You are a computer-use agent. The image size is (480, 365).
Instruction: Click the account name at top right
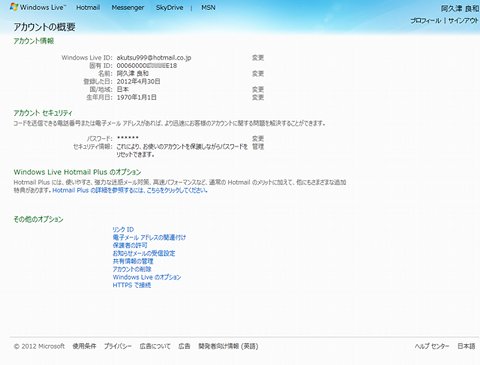460,9
